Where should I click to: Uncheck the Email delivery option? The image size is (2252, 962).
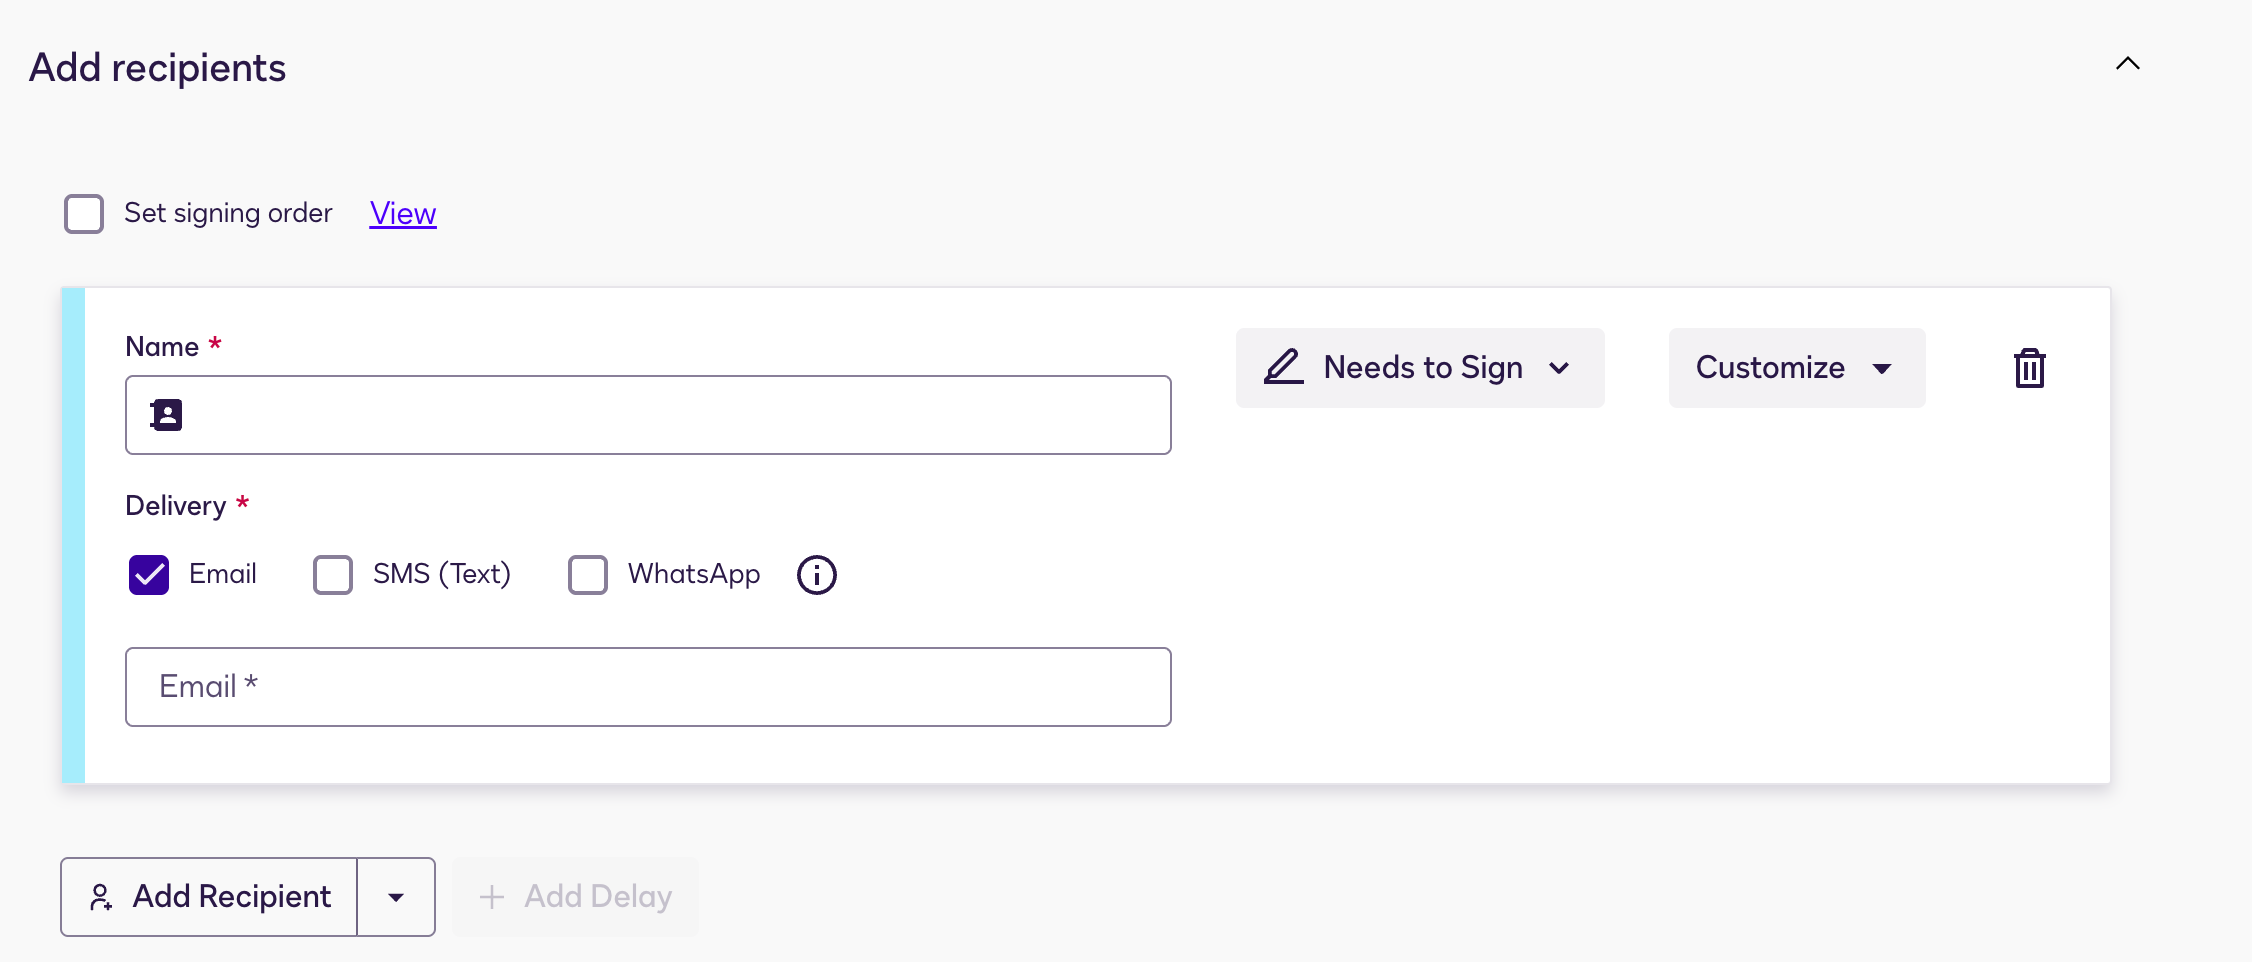point(149,574)
